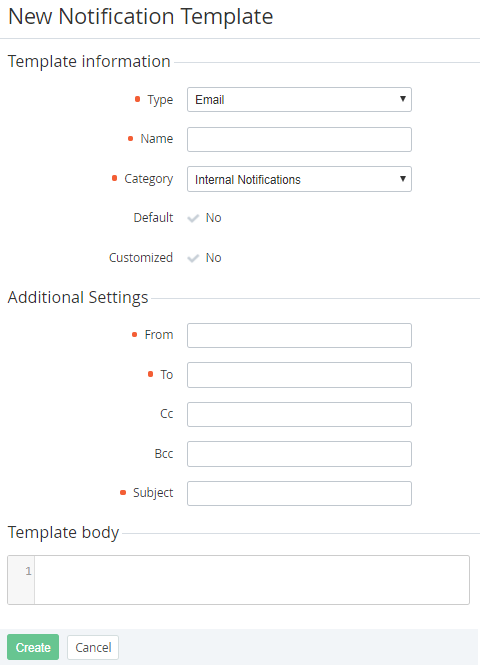
Task: Select the Cc input box
Action: (x=299, y=414)
